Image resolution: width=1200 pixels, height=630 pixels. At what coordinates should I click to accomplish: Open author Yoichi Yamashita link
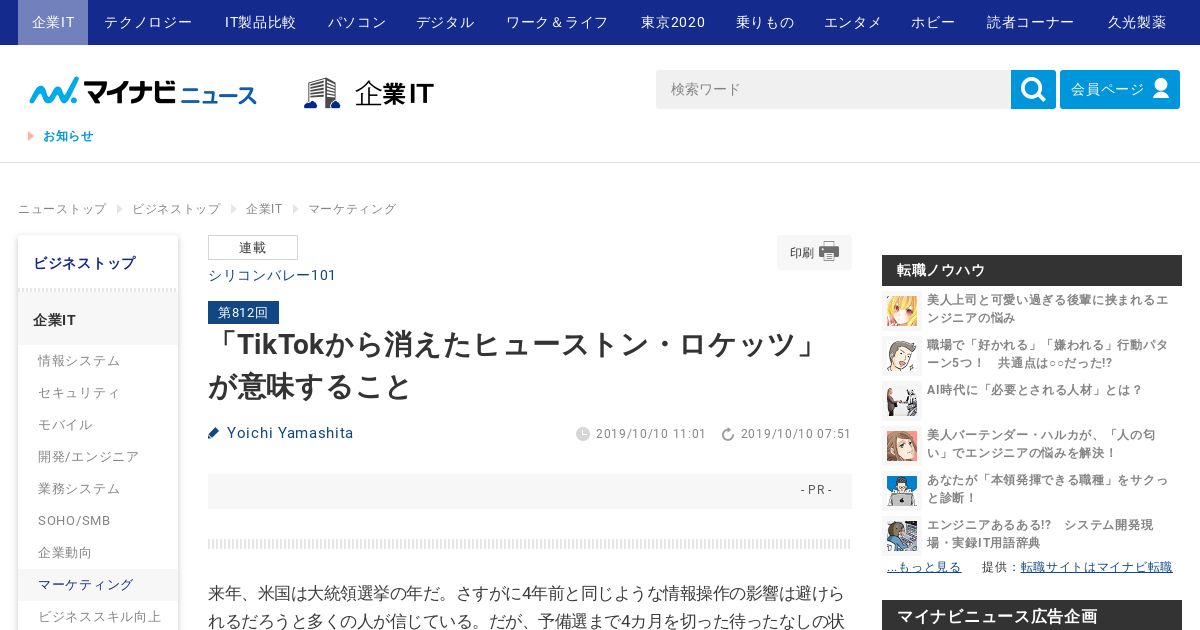290,433
